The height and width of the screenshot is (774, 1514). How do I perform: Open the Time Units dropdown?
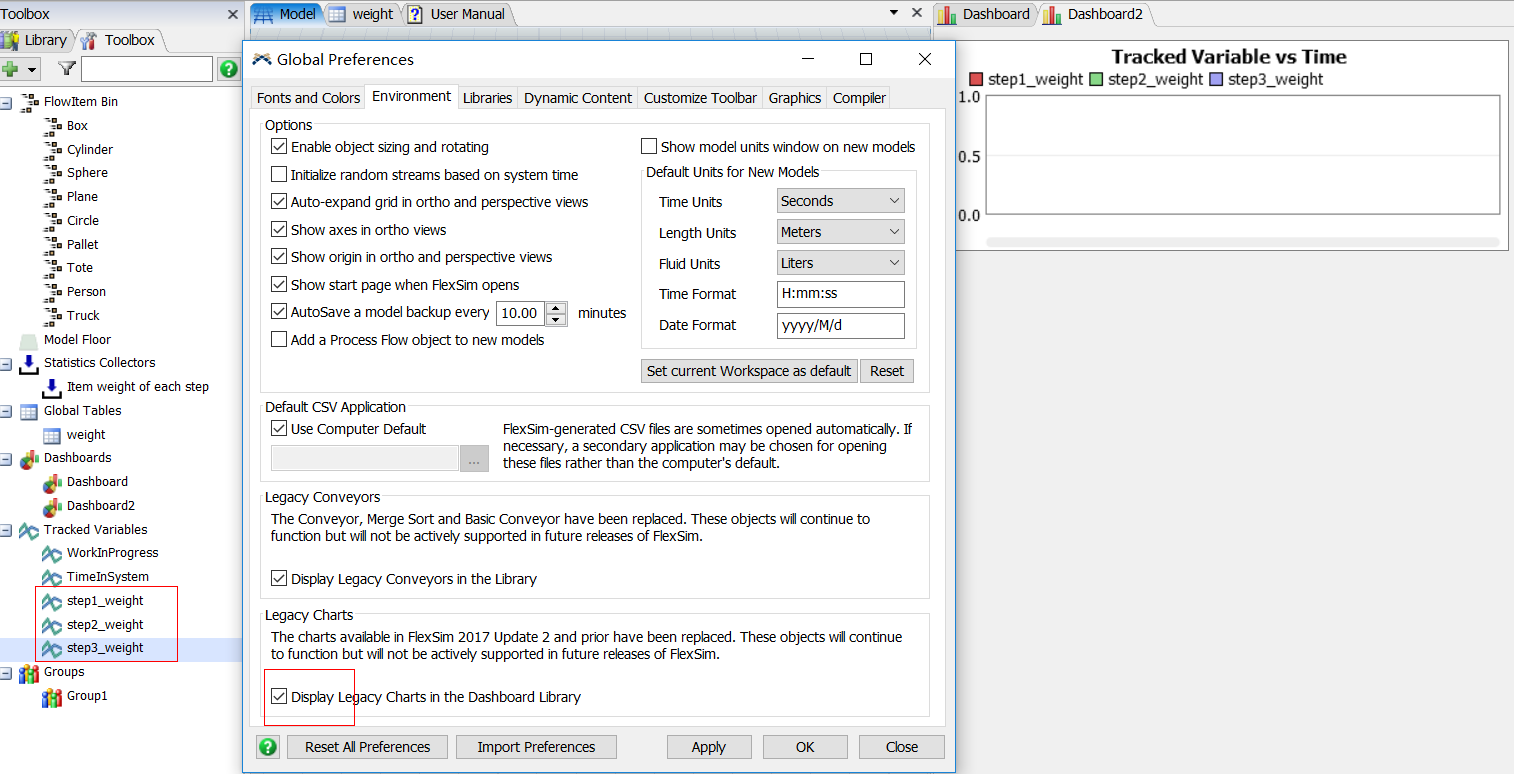(840, 201)
